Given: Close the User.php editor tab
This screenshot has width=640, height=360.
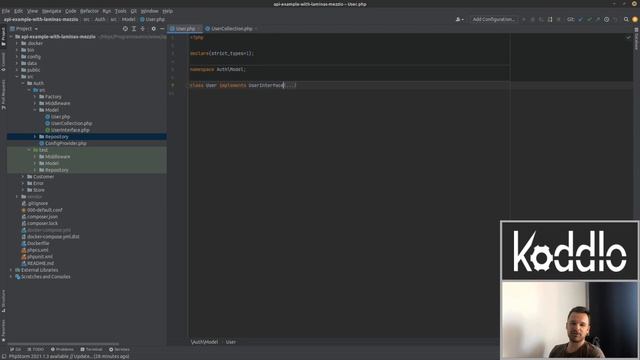Looking at the screenshot, I should [x=199, y=29].
